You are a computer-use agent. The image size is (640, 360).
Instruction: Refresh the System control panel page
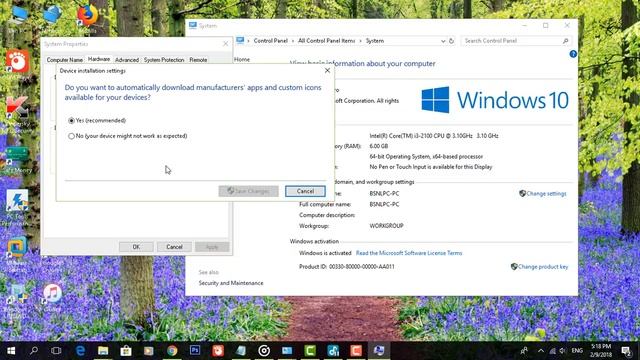tap(451, 41)
